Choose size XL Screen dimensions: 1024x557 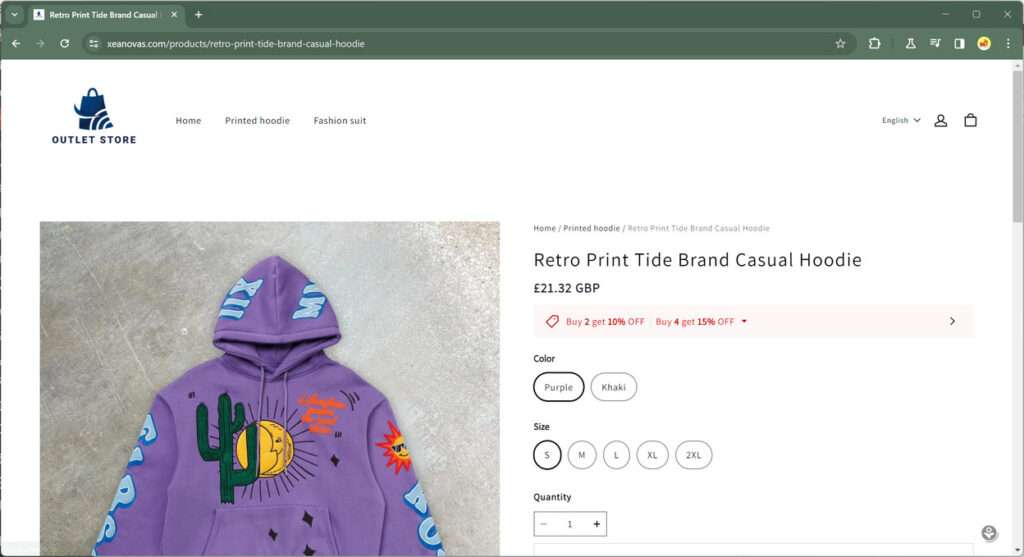[x=652, y=455]
